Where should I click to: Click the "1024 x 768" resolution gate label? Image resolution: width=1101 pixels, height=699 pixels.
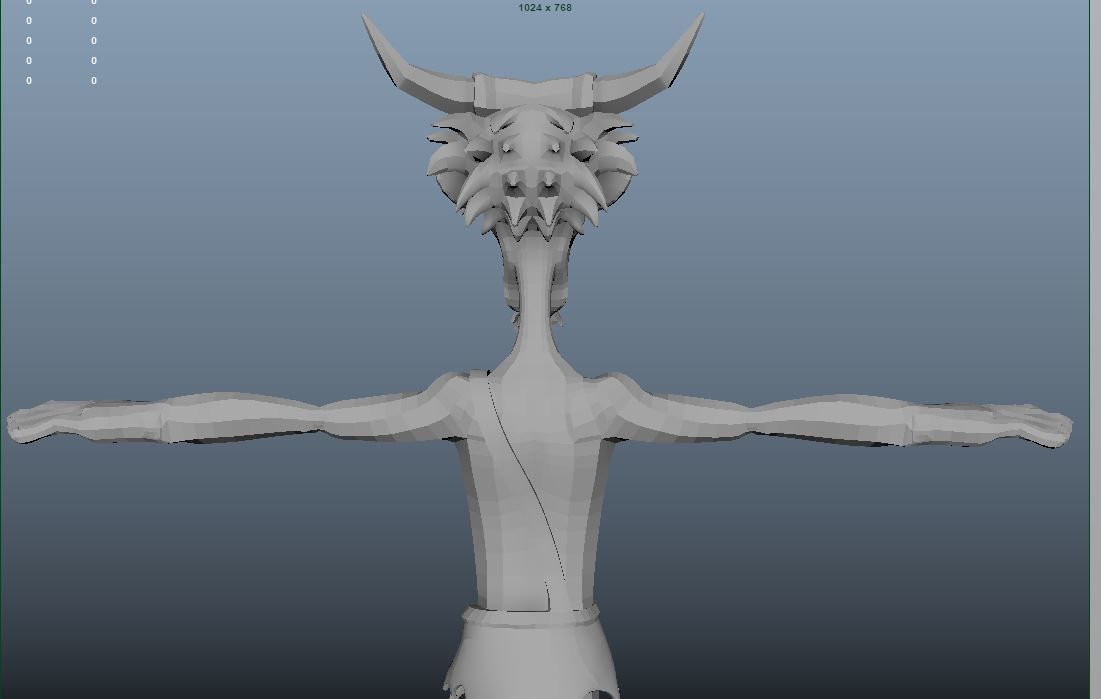(545, 8)
